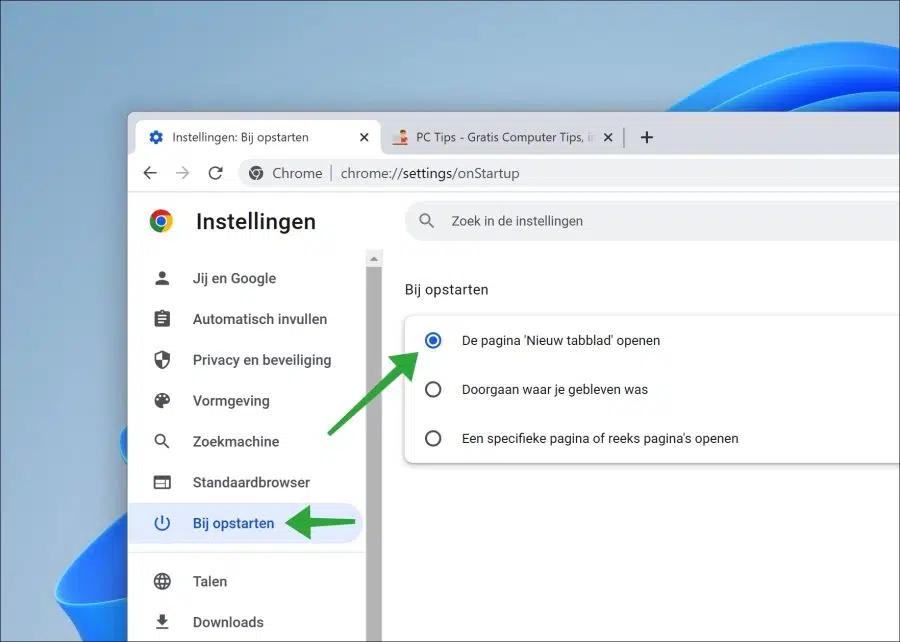This screenshot has height=642, width=900.
Task: Open Downloads settings
Action: pyautogui.click(x=247, y=622)
